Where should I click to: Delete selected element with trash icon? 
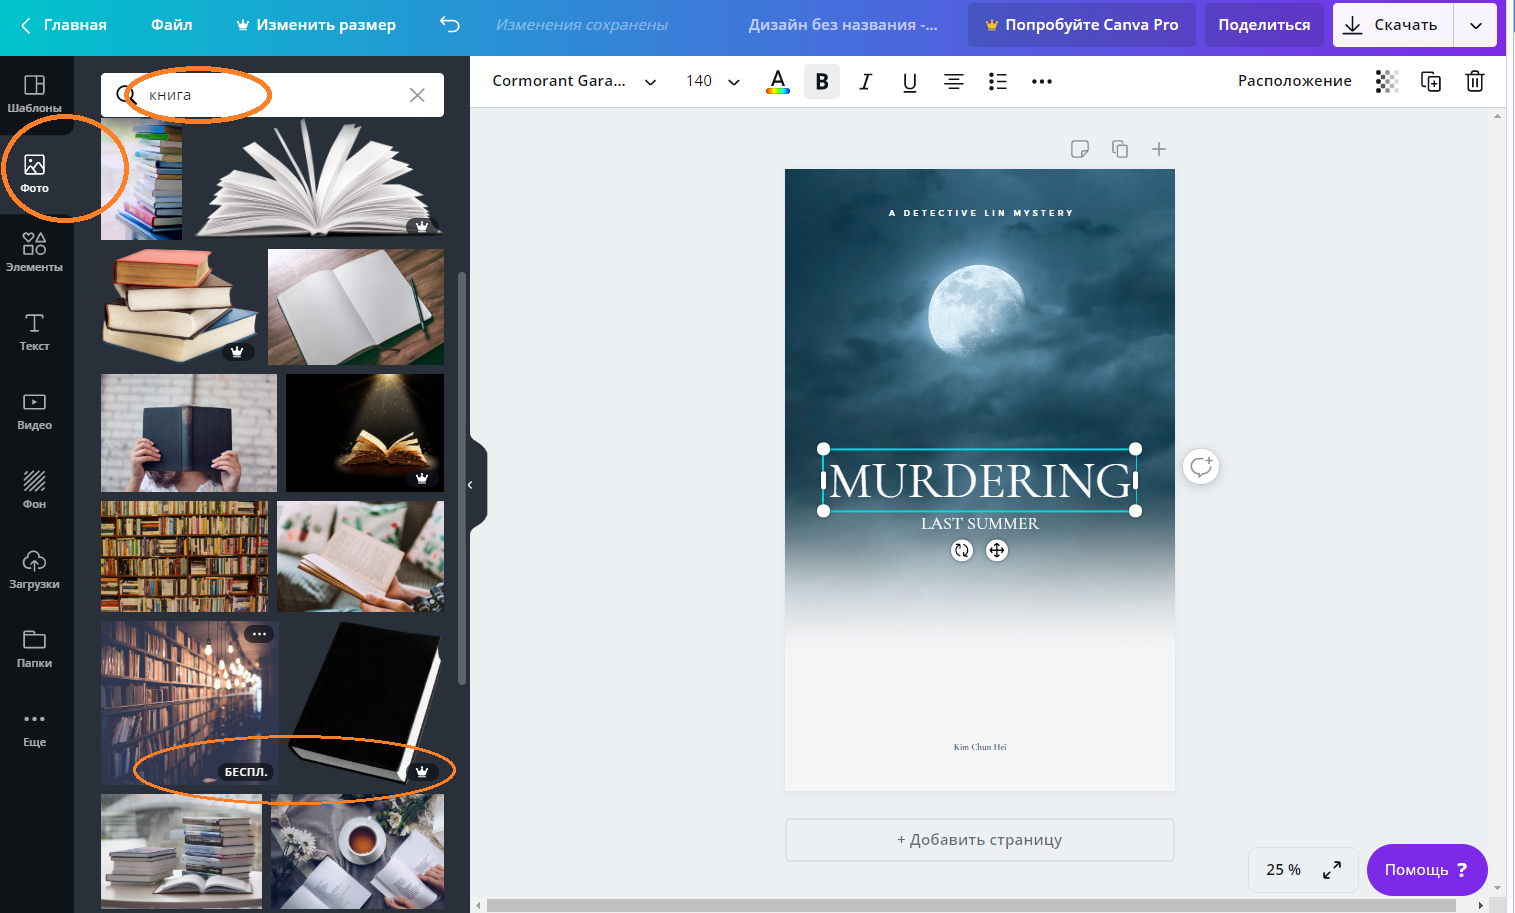[1474, 82]
